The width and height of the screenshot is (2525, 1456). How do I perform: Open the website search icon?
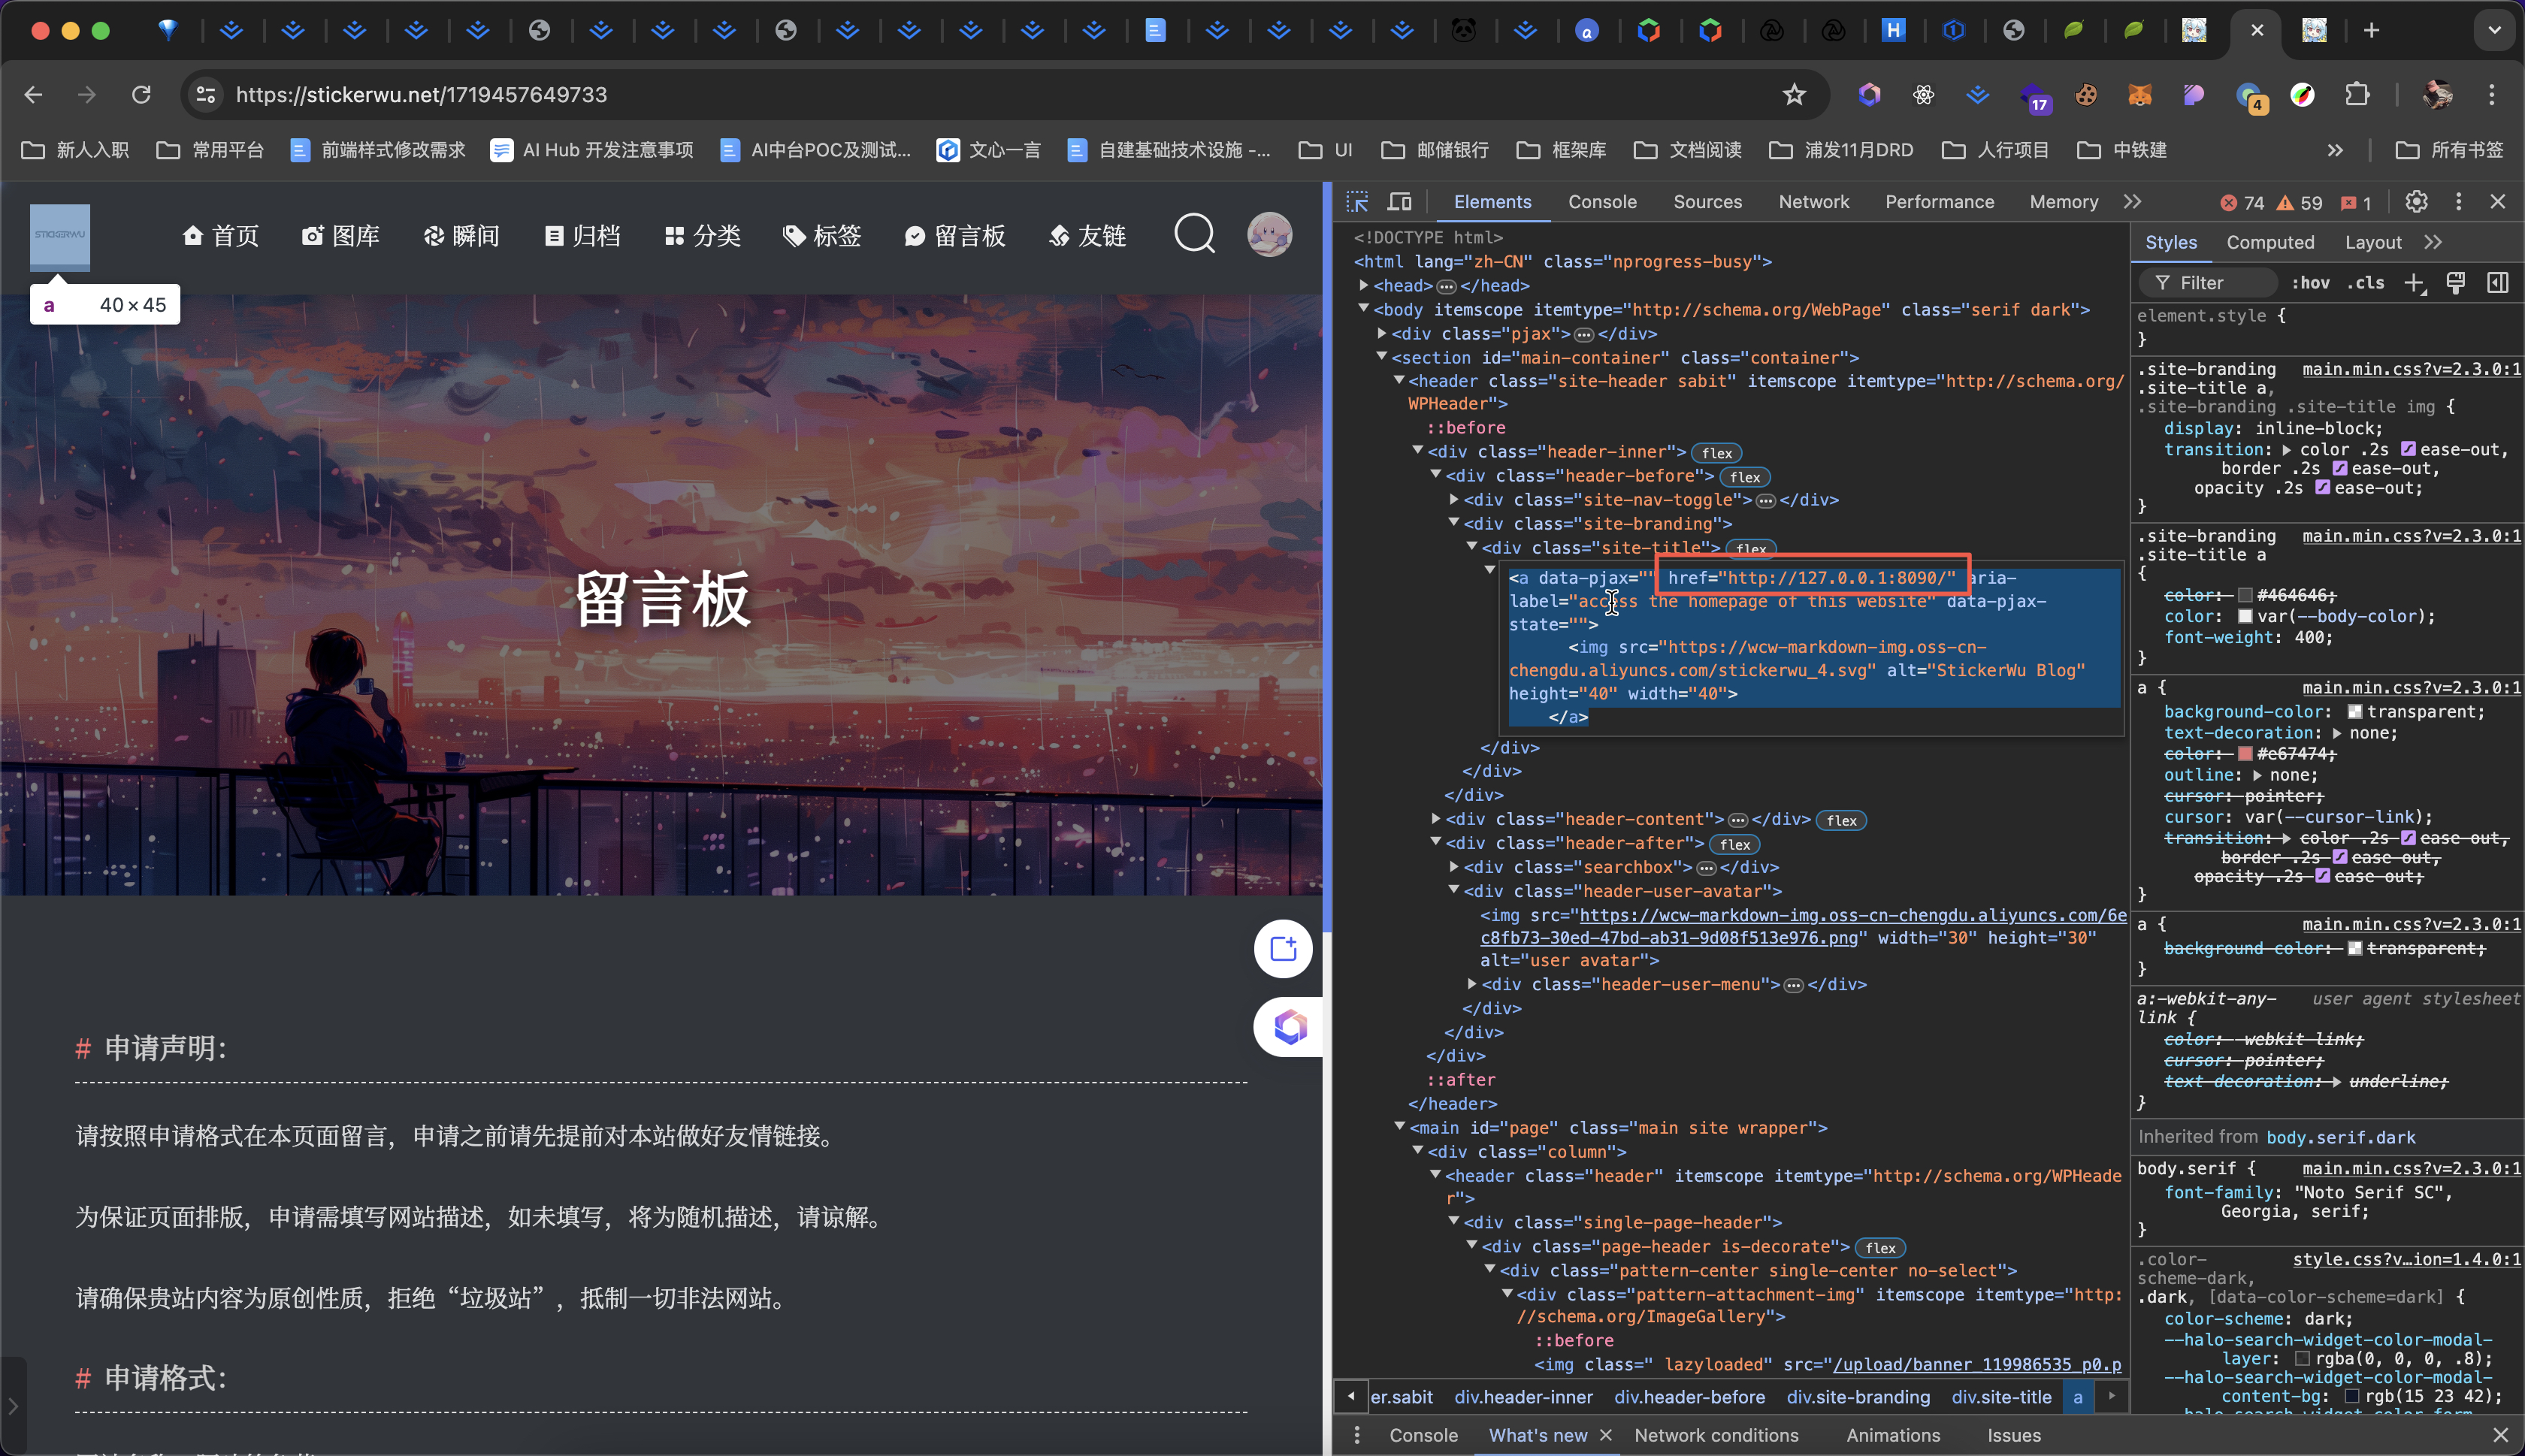tap(1194, 235)
